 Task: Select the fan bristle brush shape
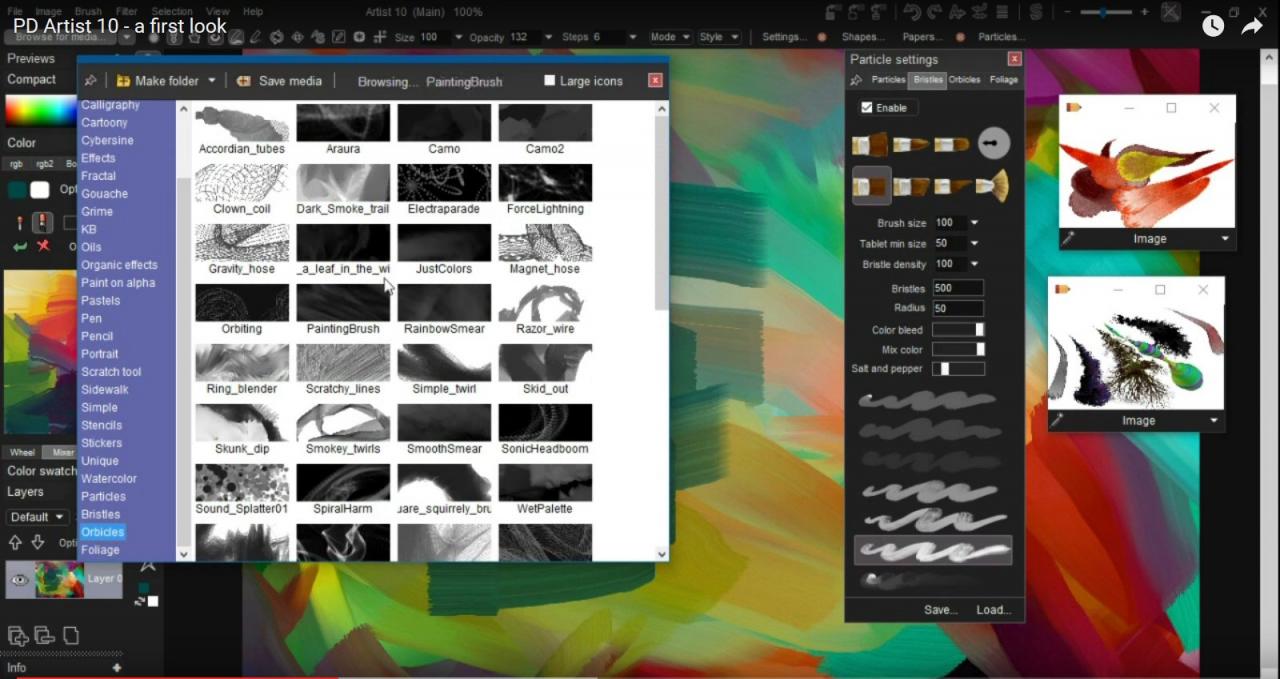992,186
